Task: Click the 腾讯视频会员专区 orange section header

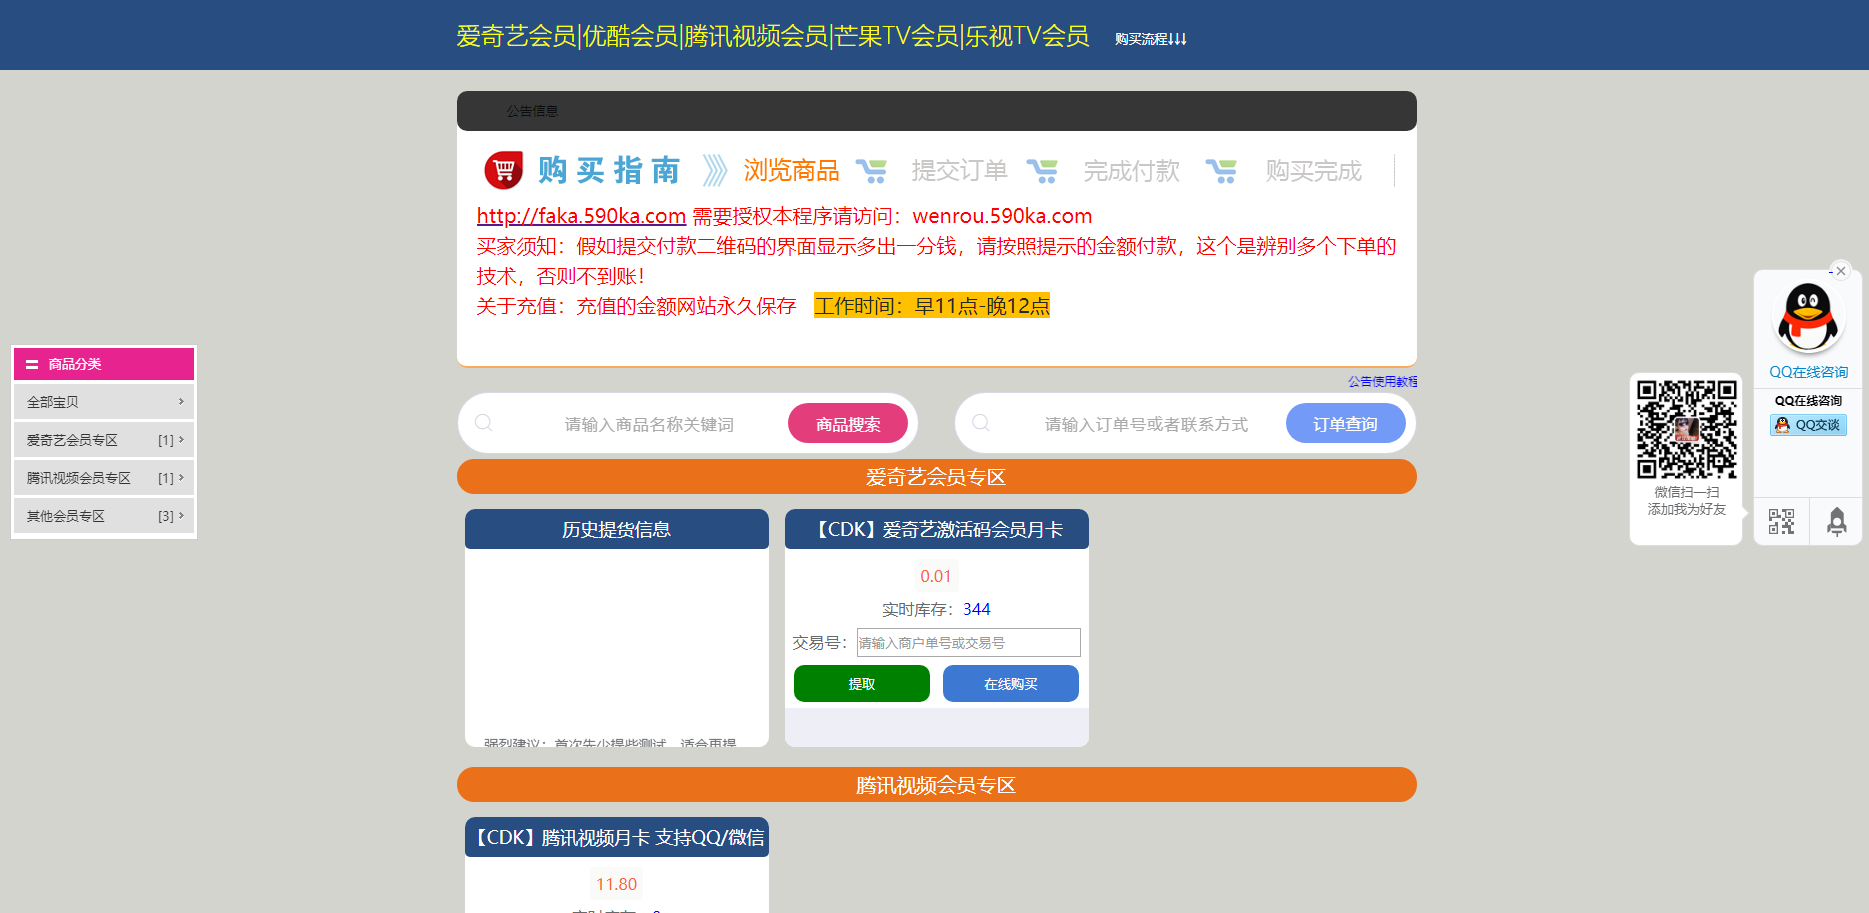Action: click(x=936, y=785)
